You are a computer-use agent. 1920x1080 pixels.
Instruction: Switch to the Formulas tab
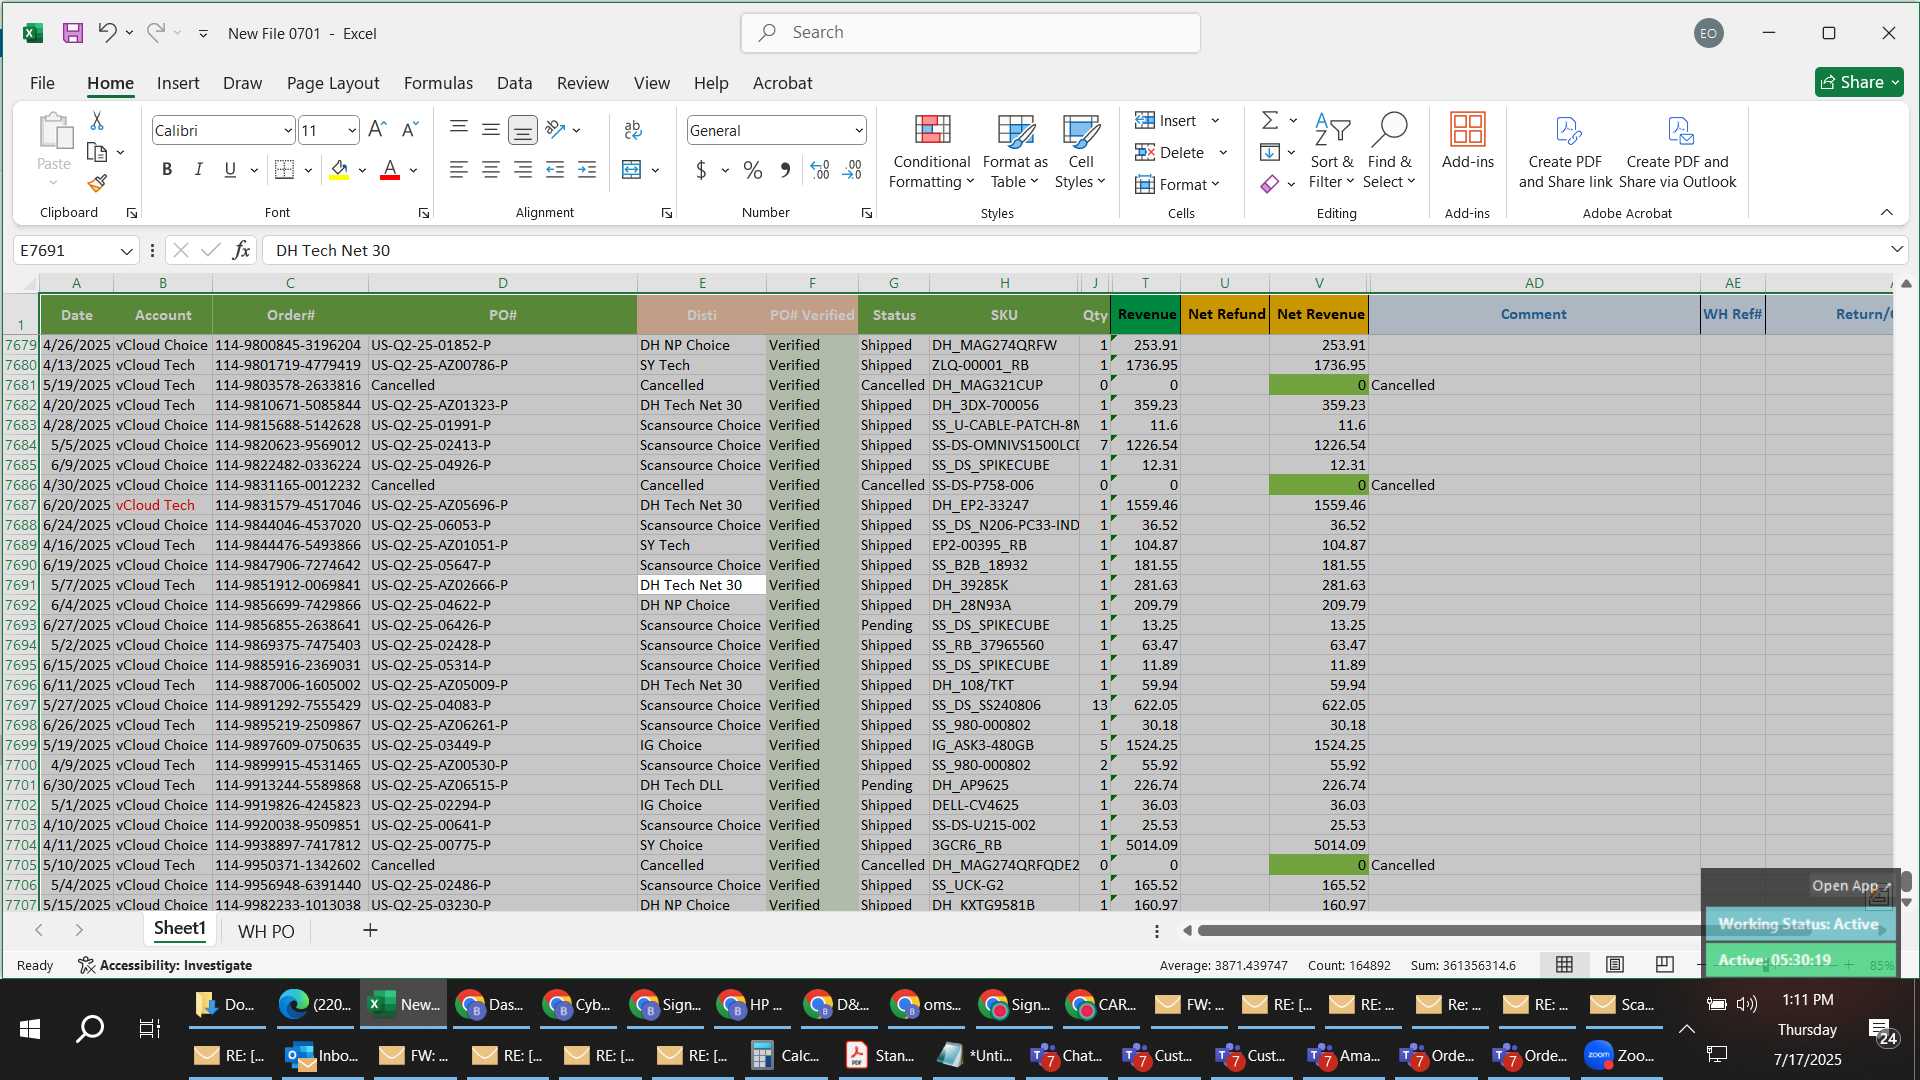438,83
